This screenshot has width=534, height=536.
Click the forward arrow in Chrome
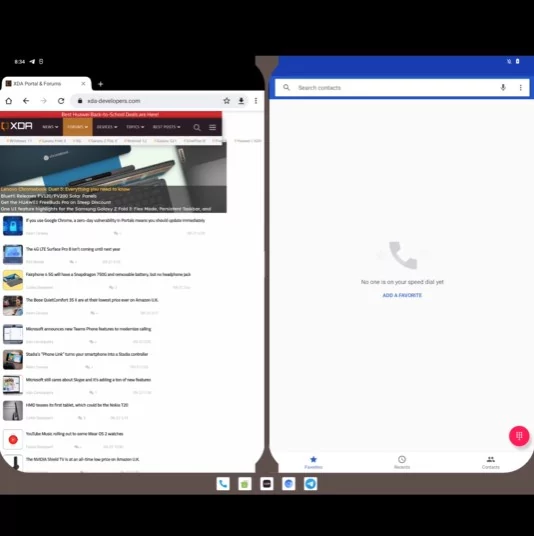(x=43, y=101)
